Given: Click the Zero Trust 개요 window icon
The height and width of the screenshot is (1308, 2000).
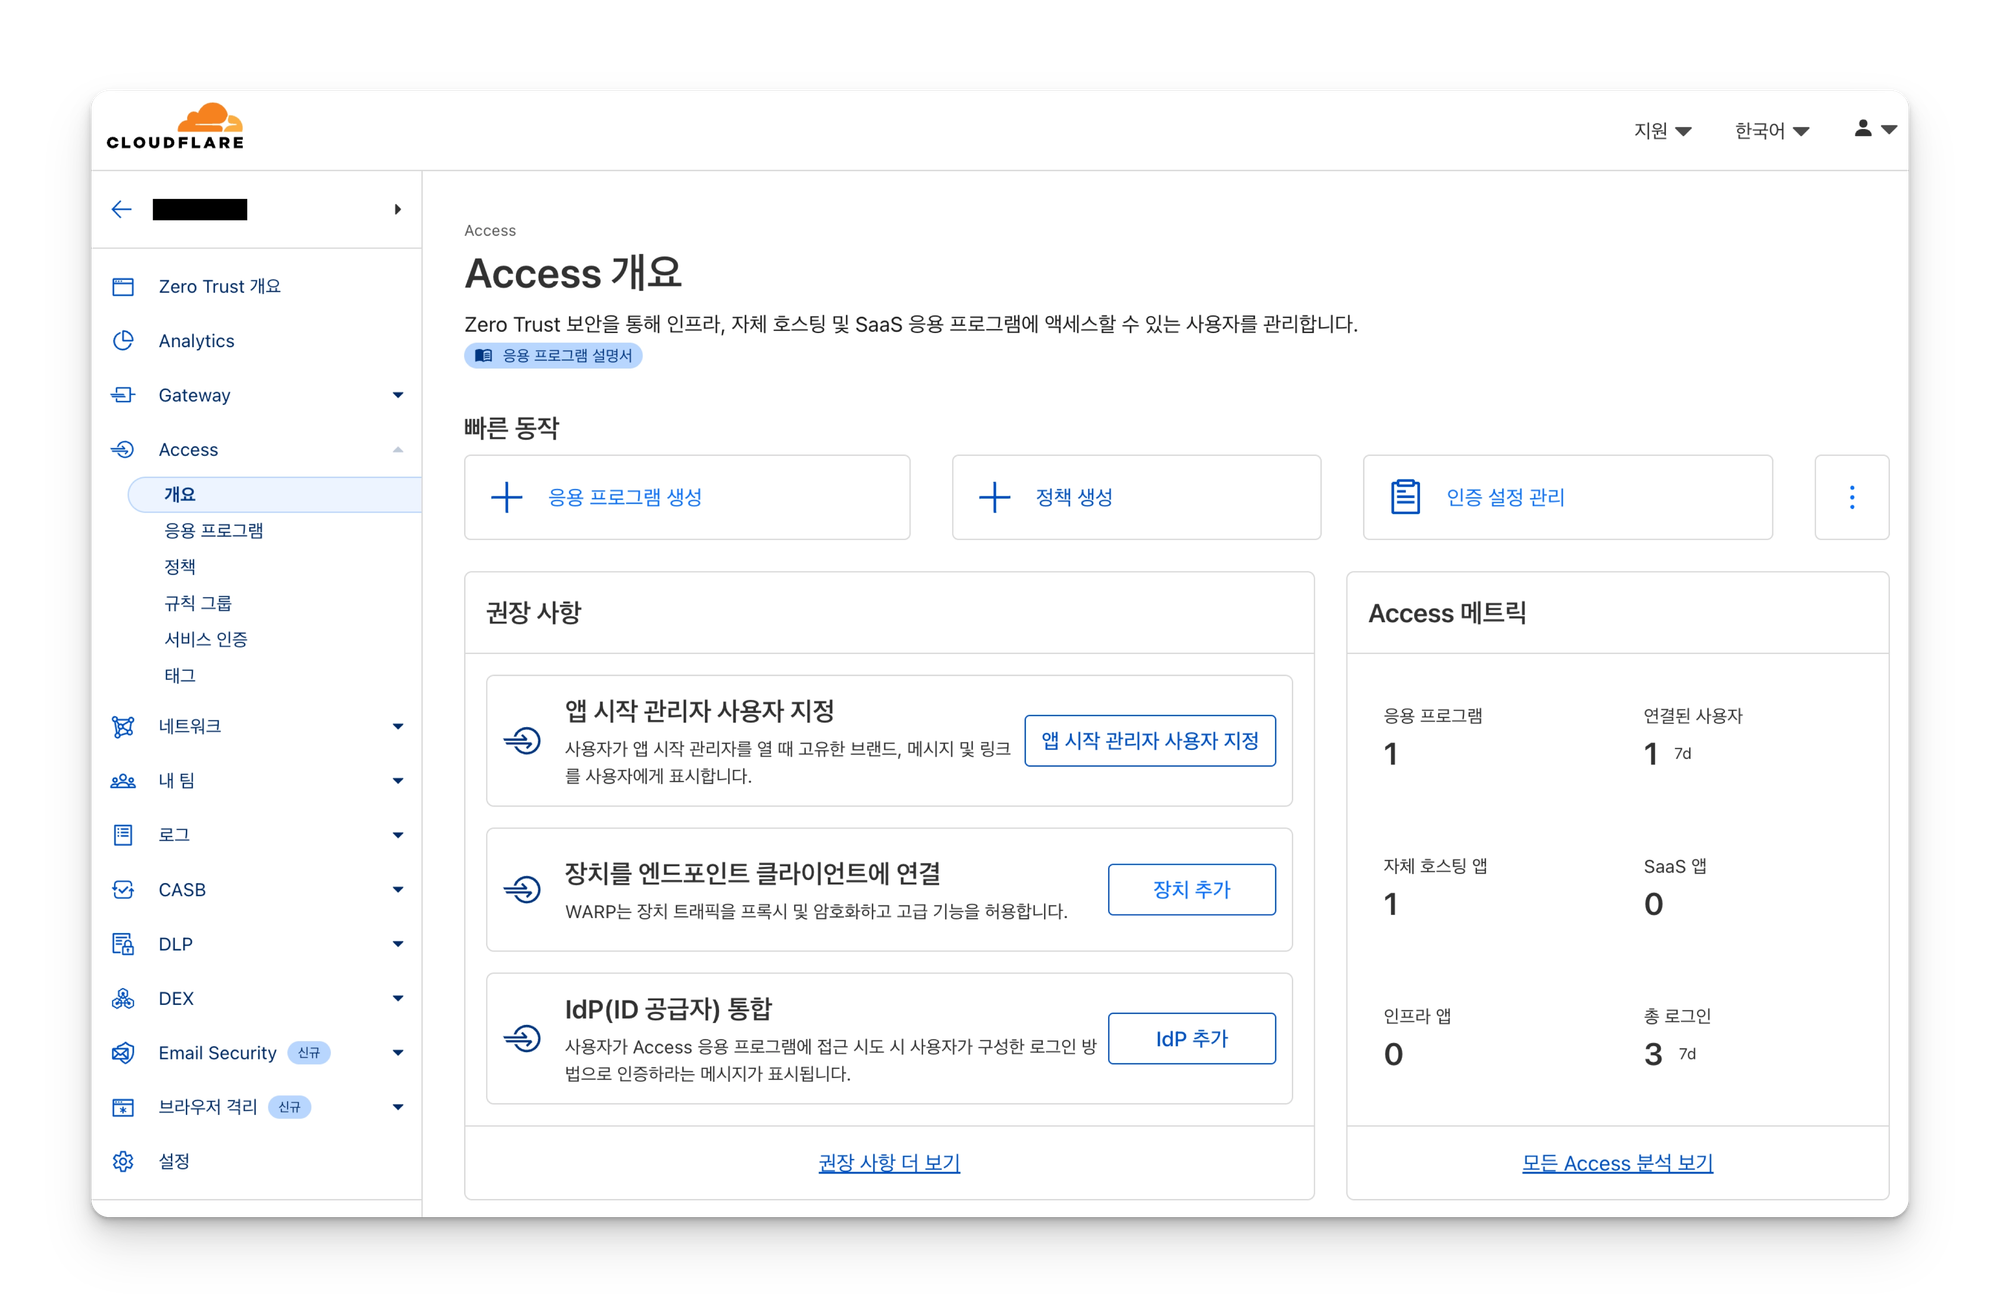Looking at the screenshot, I should pos(123,287).
